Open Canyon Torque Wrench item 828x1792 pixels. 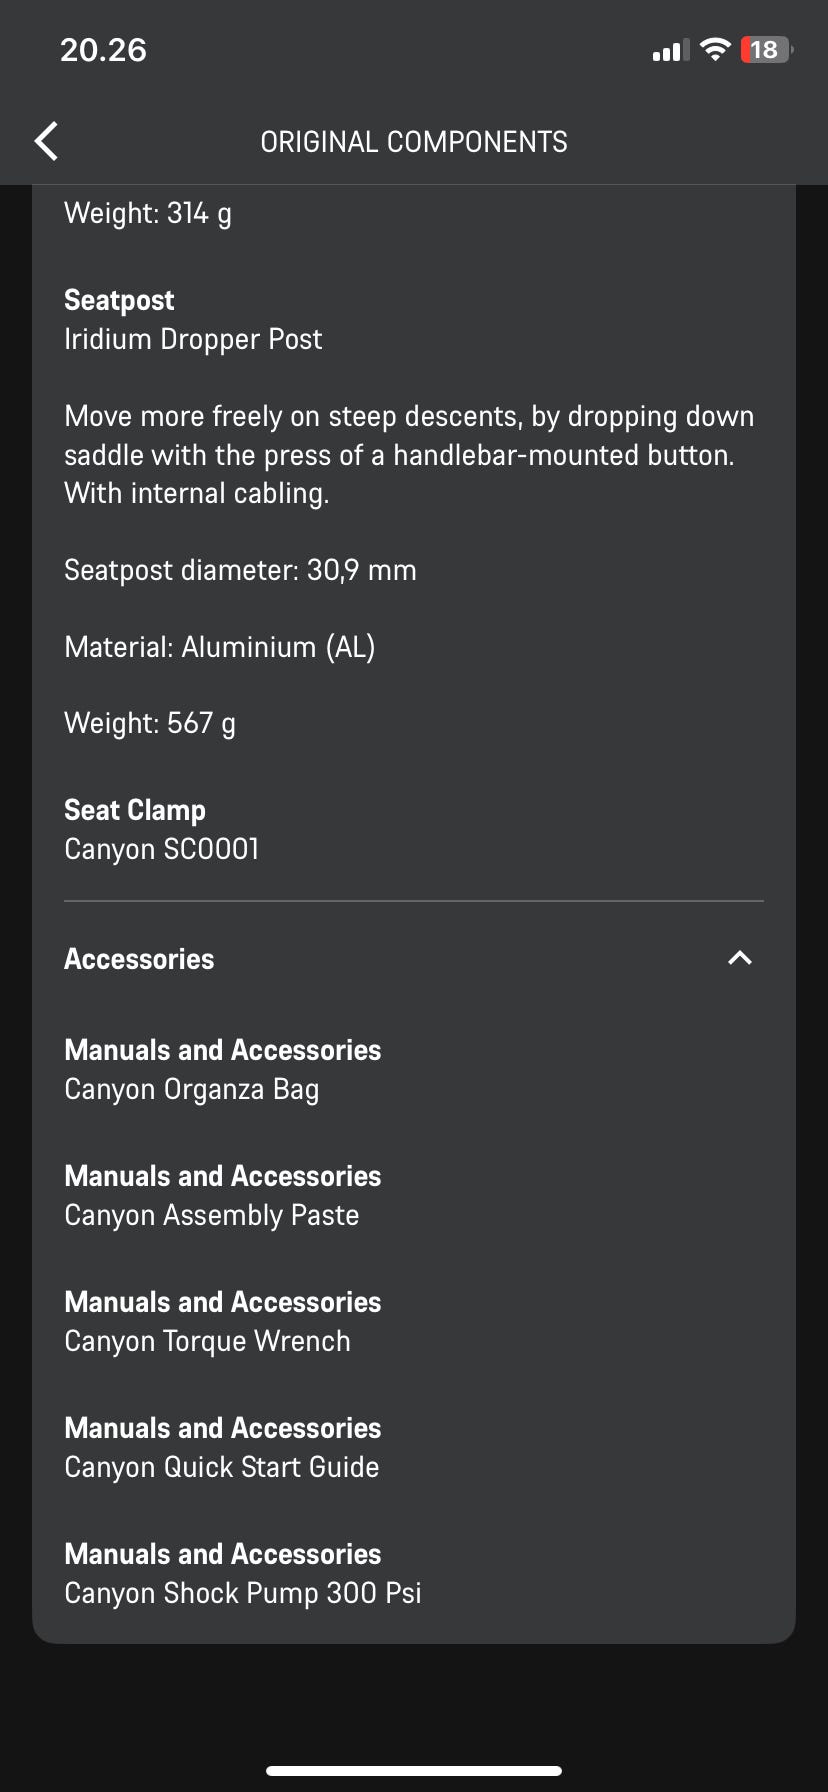click(x=207, y=1341)
